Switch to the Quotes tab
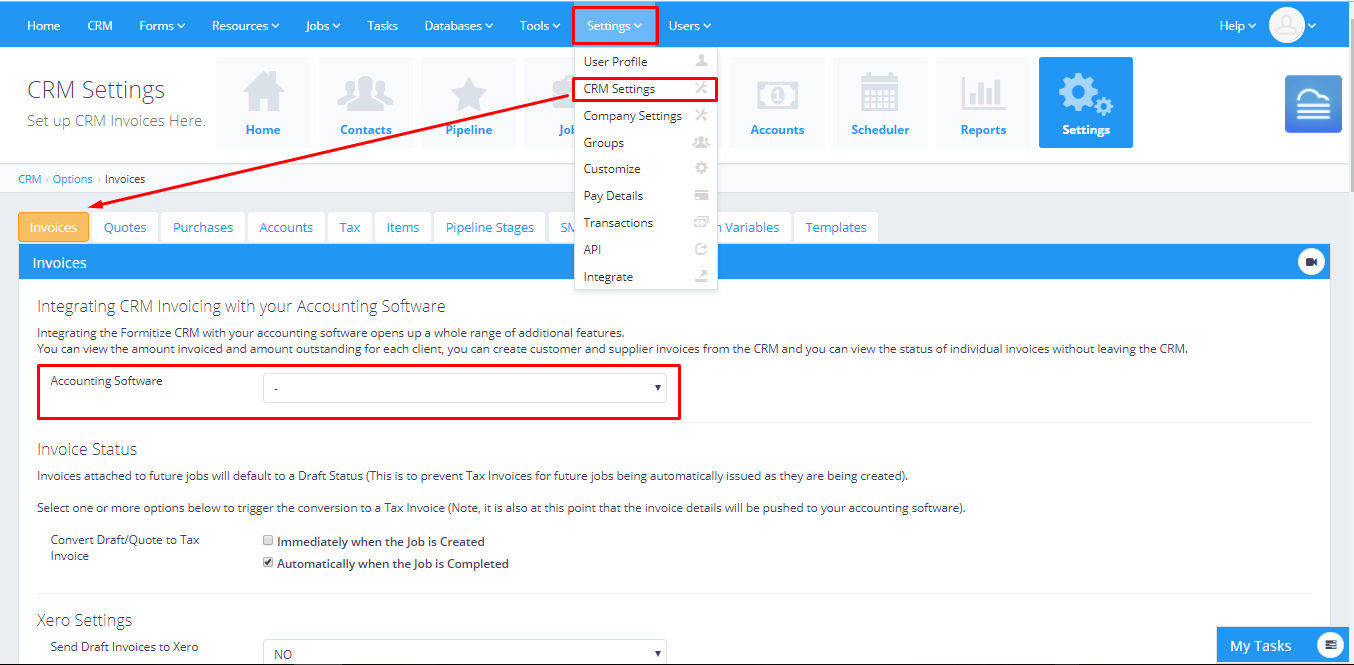1354x665 pixels. pyautogui.click(x=124, y=227)
